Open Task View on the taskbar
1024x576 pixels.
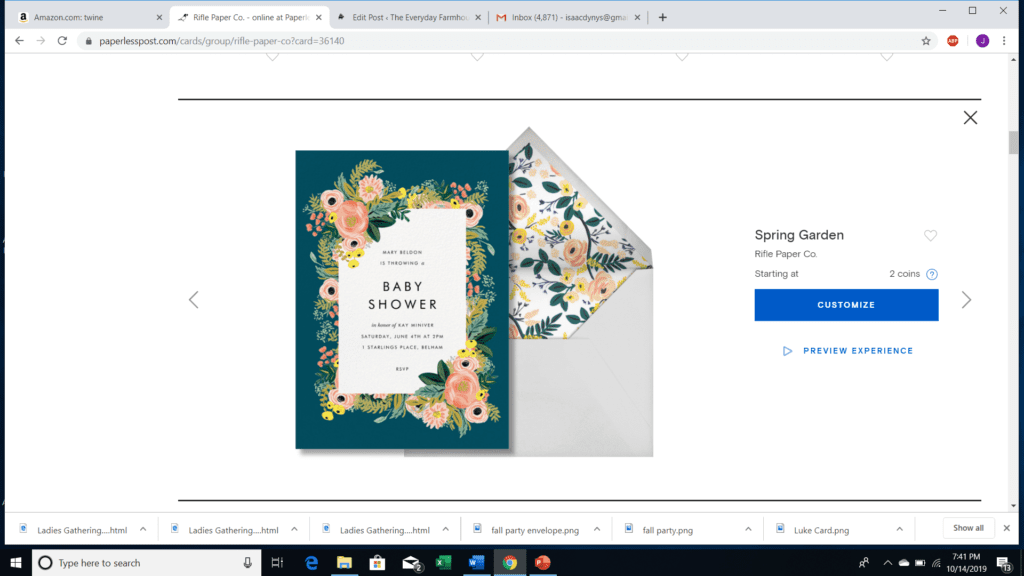tap(277, 562)
